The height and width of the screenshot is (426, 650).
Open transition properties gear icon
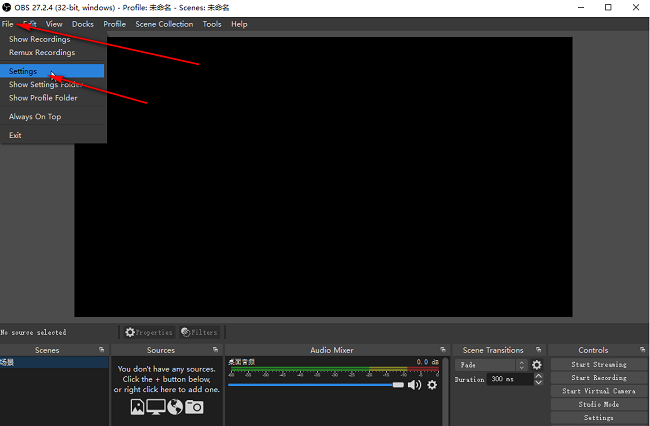(537, 365)
